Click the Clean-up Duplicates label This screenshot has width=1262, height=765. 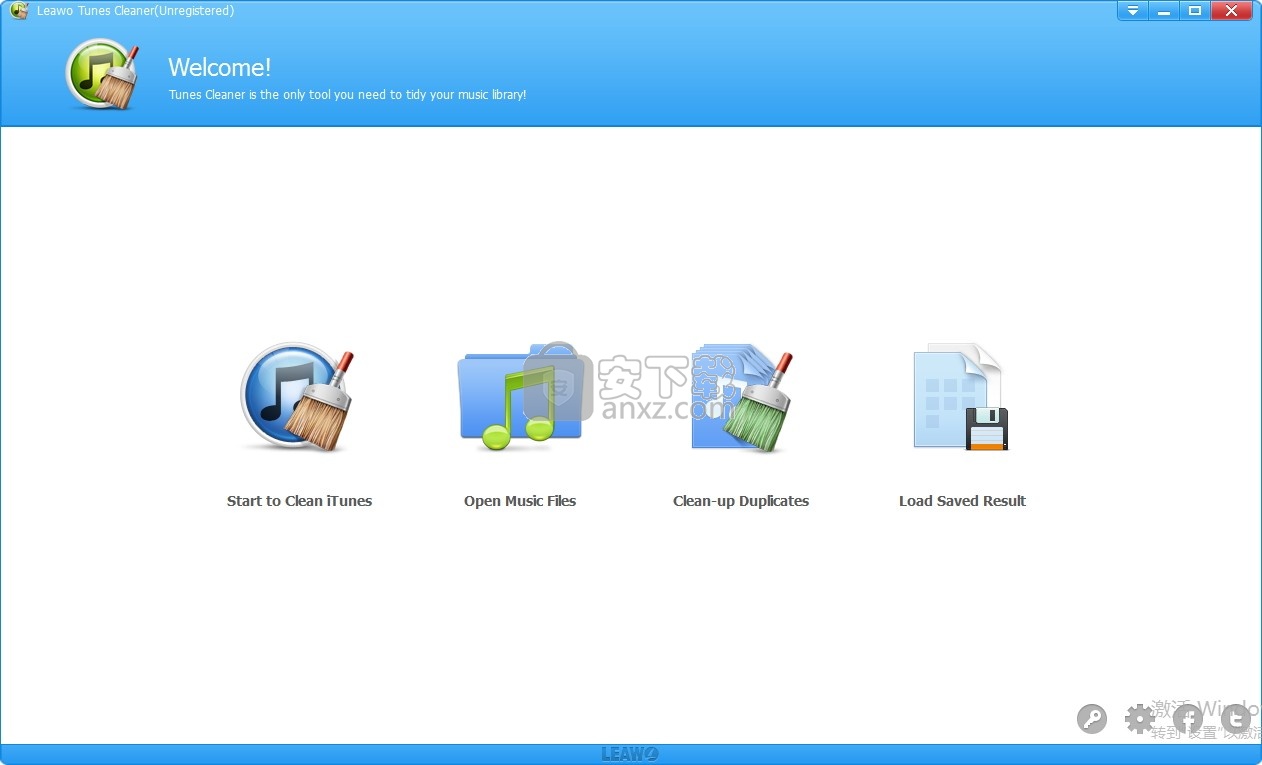pos(741,501)
